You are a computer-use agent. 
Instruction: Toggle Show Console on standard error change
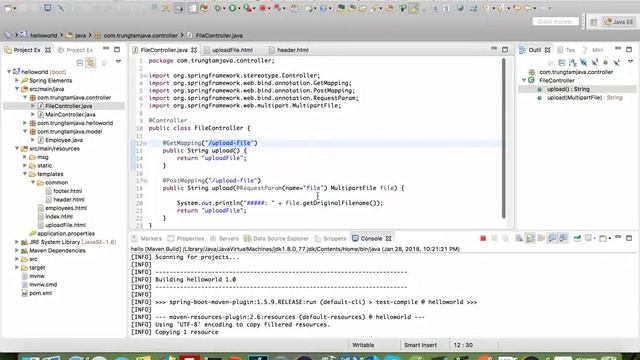point(563,238)
